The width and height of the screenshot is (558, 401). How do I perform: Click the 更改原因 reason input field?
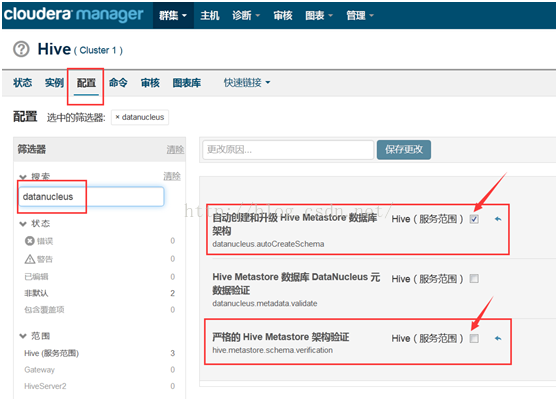288,149
